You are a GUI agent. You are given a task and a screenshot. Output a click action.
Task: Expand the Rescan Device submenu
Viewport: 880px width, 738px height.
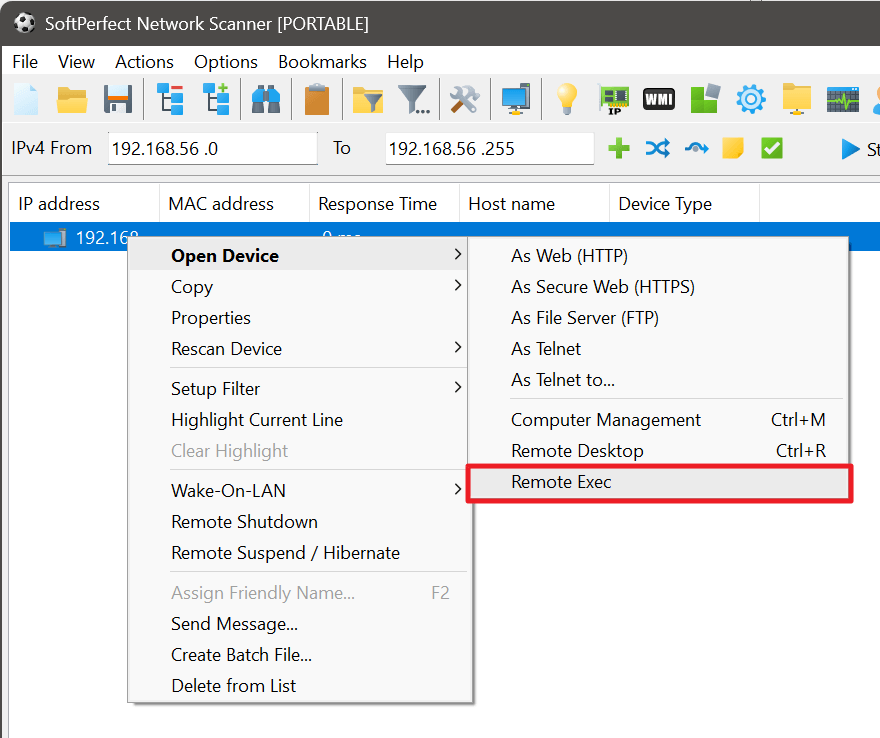pyautogui.click(x=299, y=349)
